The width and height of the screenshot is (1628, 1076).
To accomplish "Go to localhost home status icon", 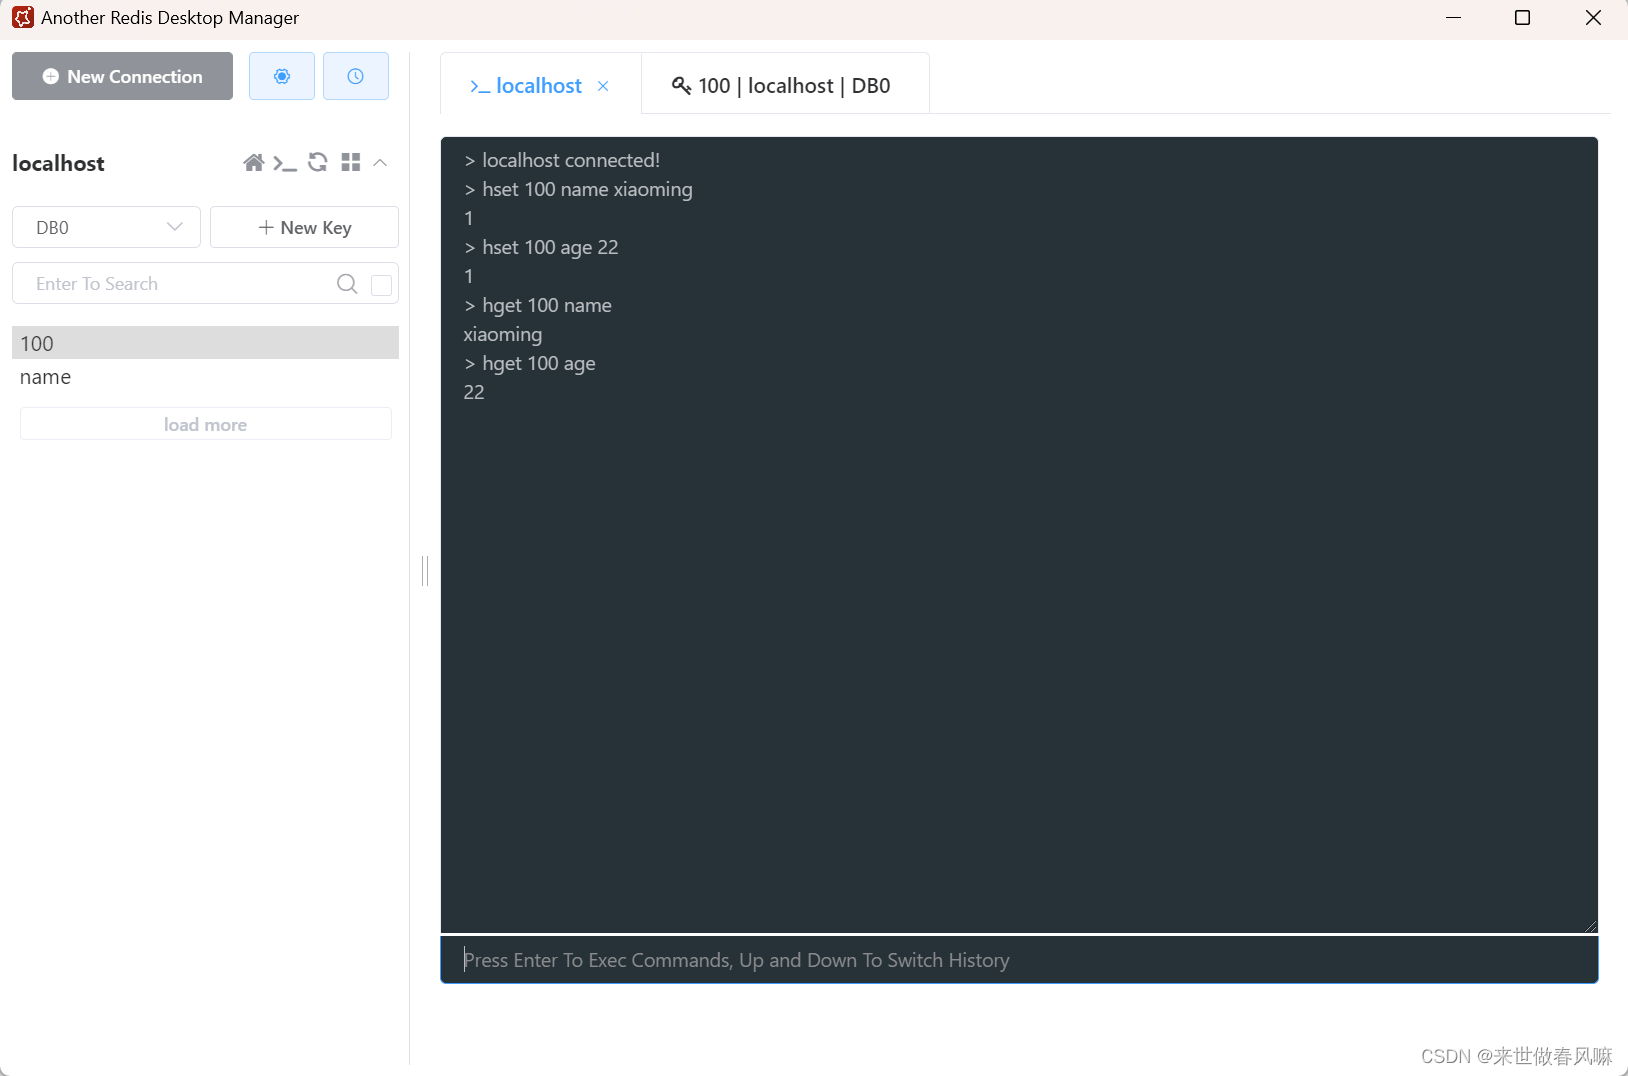I will click(x=254, y=163).
